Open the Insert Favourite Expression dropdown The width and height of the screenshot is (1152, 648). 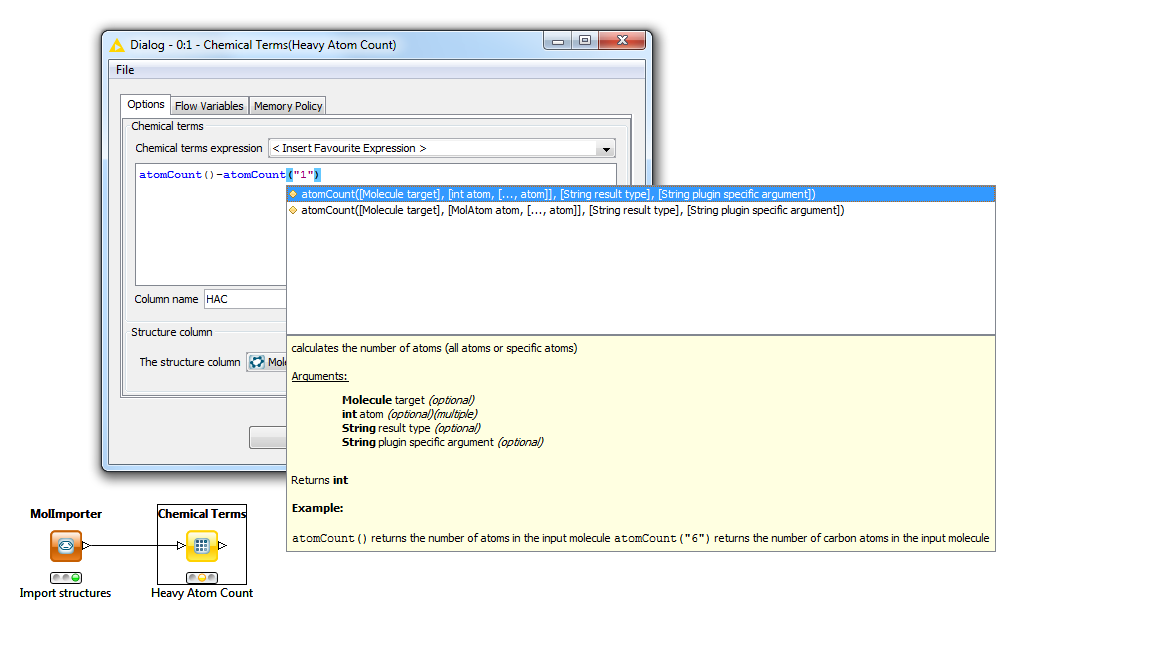(606, 148)
